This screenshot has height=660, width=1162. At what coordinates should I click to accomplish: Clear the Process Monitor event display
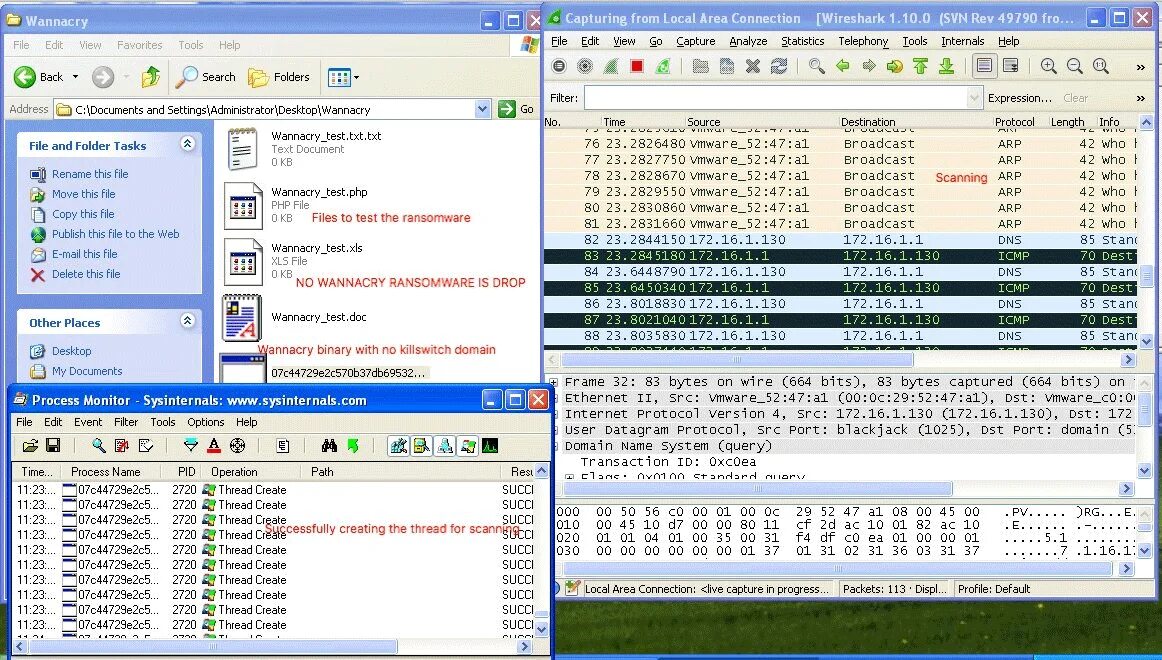point(146,445)
